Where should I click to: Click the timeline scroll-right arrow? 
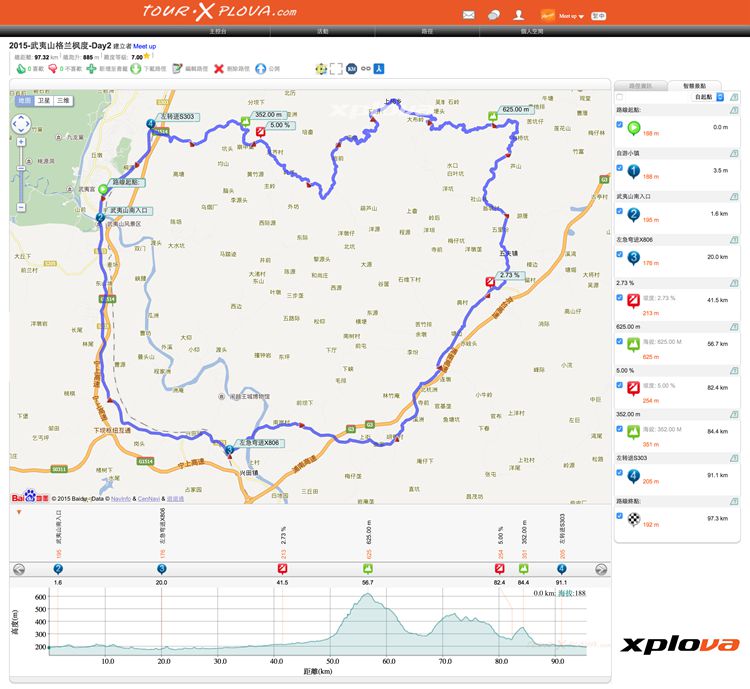601,569
